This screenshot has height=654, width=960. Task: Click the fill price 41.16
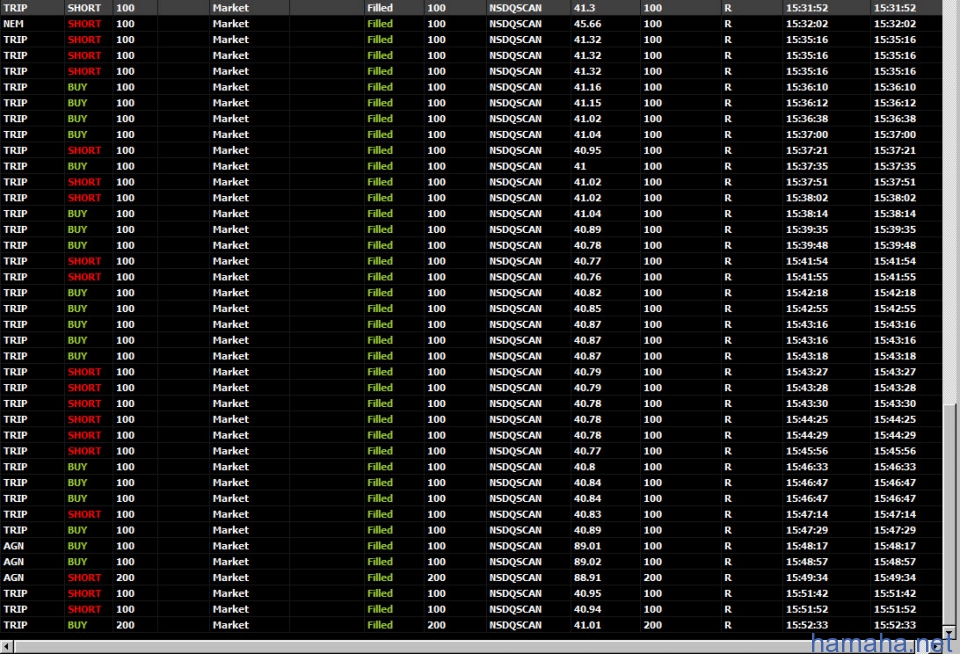[x=587, y=87]
